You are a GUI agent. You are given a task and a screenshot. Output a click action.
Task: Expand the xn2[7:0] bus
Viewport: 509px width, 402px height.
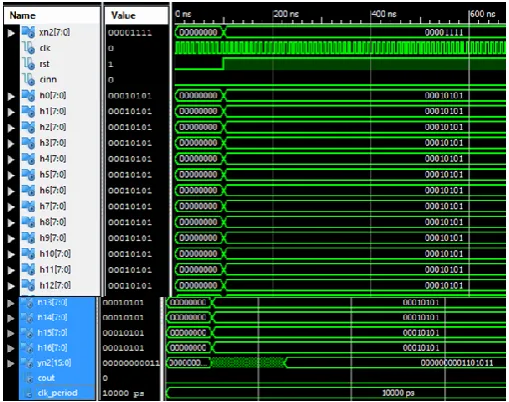[x=11, y=33]
